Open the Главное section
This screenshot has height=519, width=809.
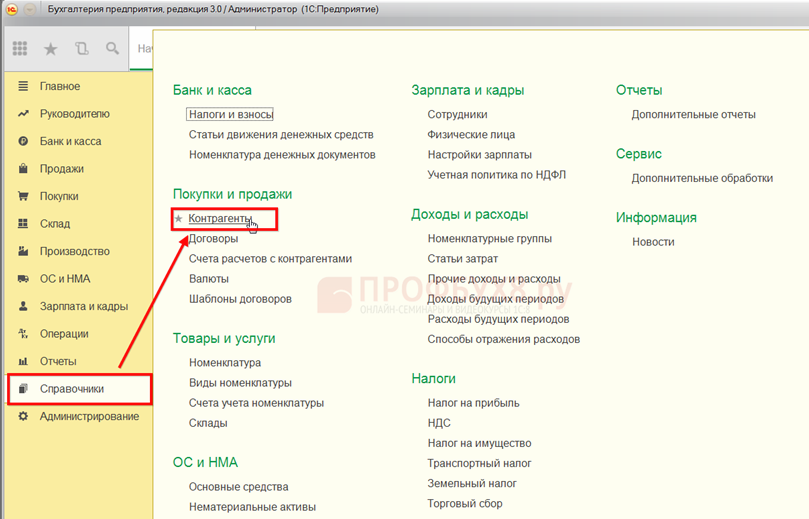pyautogui.click(x=60, y=86)
